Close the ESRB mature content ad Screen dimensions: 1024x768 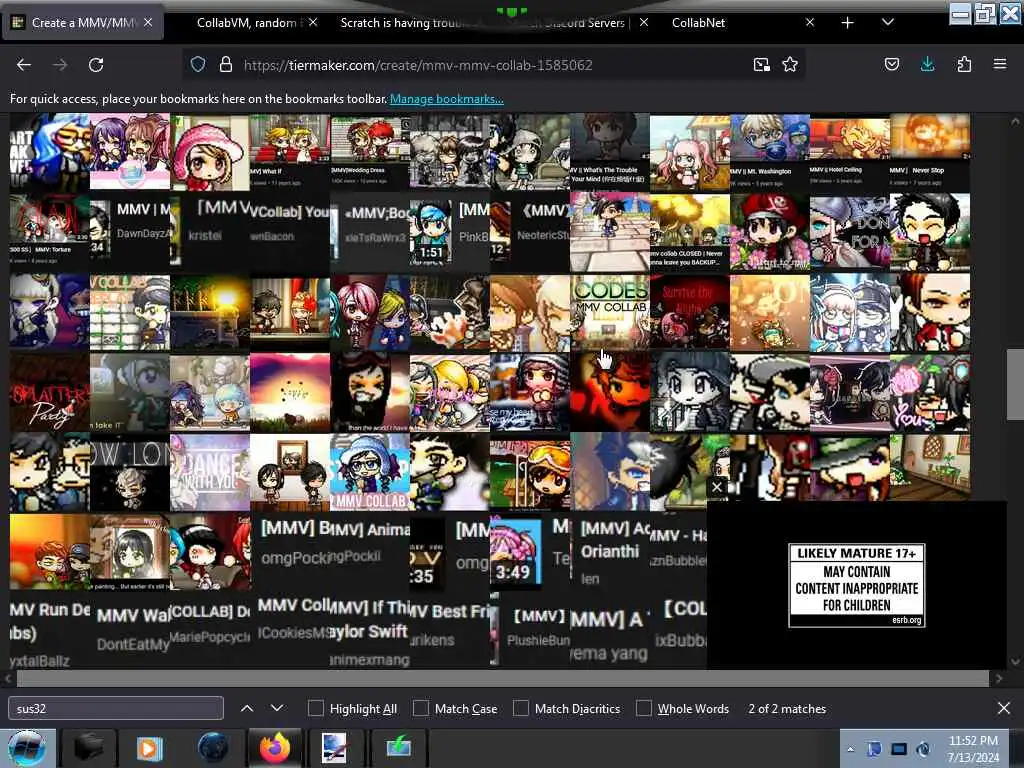point(717,487)
